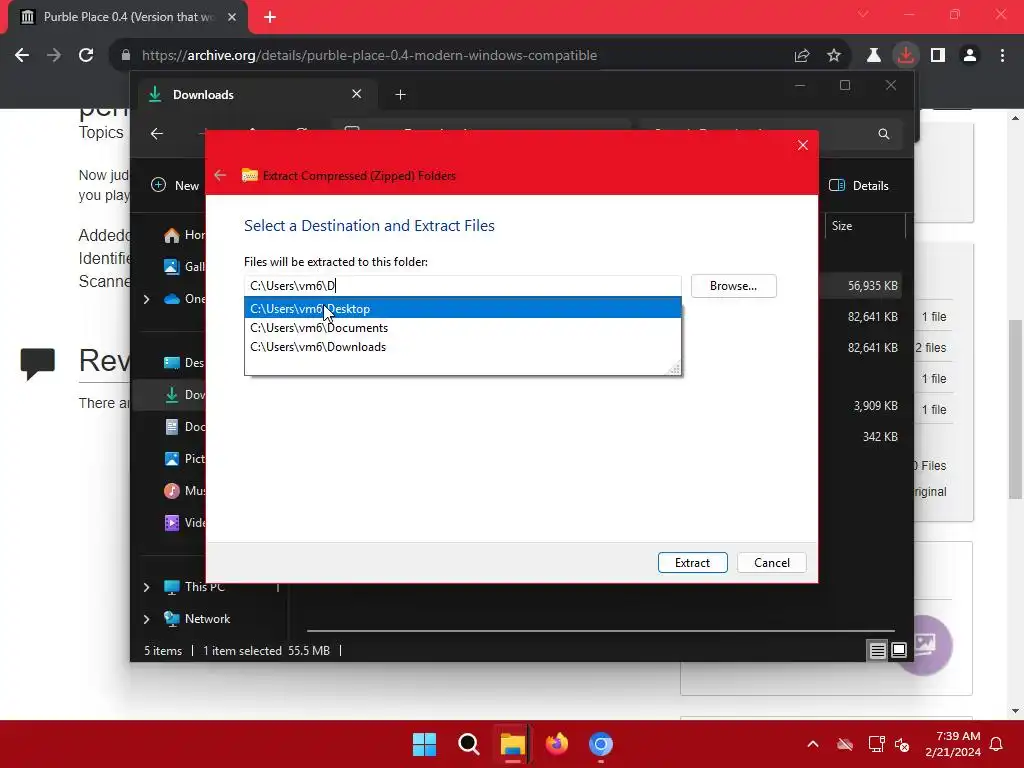Screen dimensions: 1024x768
Task: Open volume muted tray icon
Action: [903, 744]
